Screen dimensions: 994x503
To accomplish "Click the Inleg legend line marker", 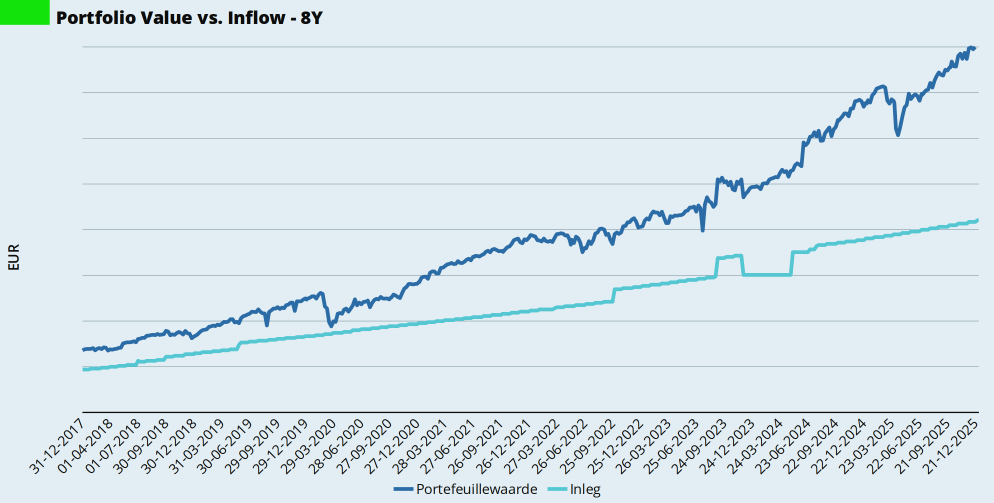I will click(x=555, y=489).
